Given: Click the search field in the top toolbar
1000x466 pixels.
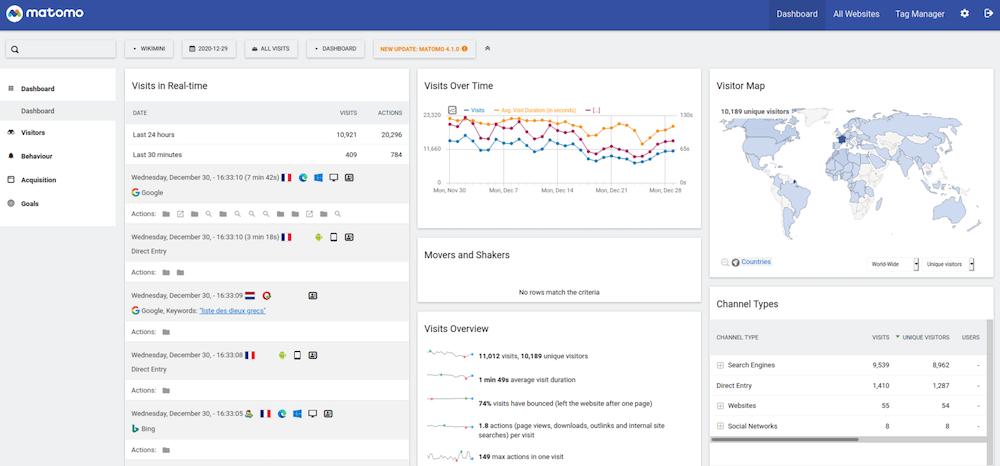Looking at the screenshot, I should click(61, 49).
